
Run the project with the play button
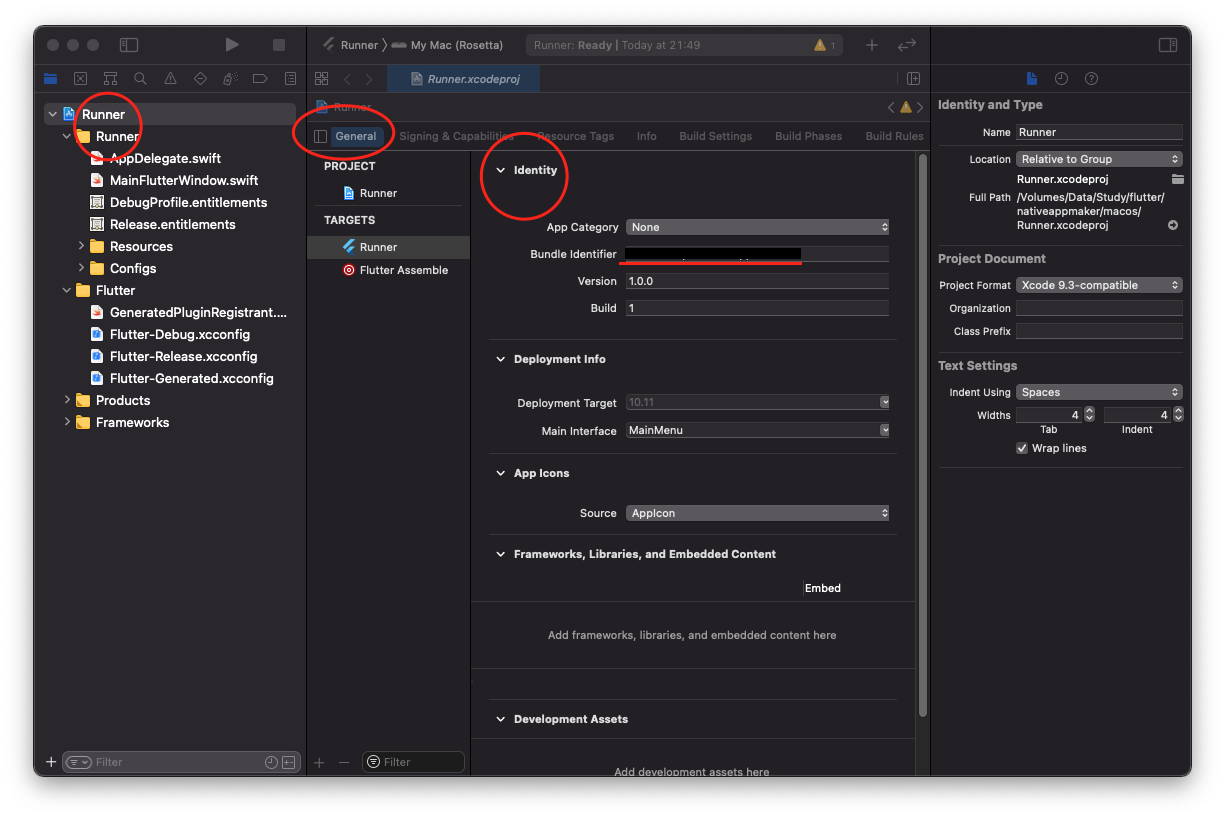(x=232, y=45)
